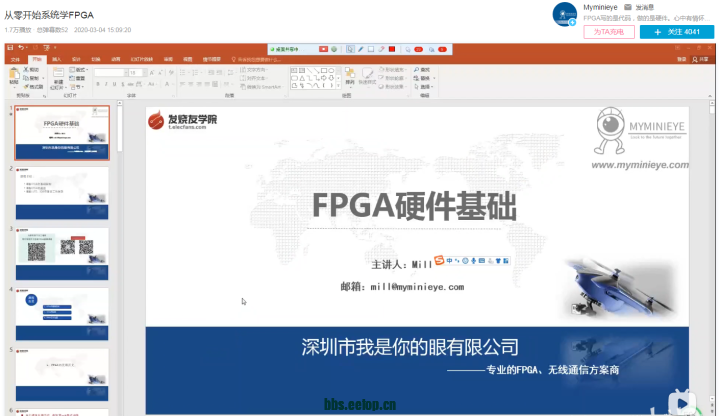Click the rectangle tool on recorder toolbar
The width and height of the screenshot is (720, 416).
pos(371,49)
